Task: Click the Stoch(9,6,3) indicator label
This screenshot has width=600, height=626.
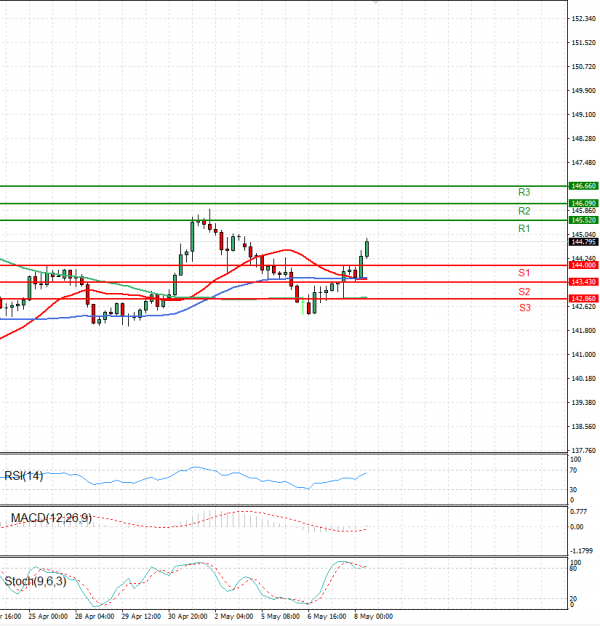Action: [x=35, y=581]
